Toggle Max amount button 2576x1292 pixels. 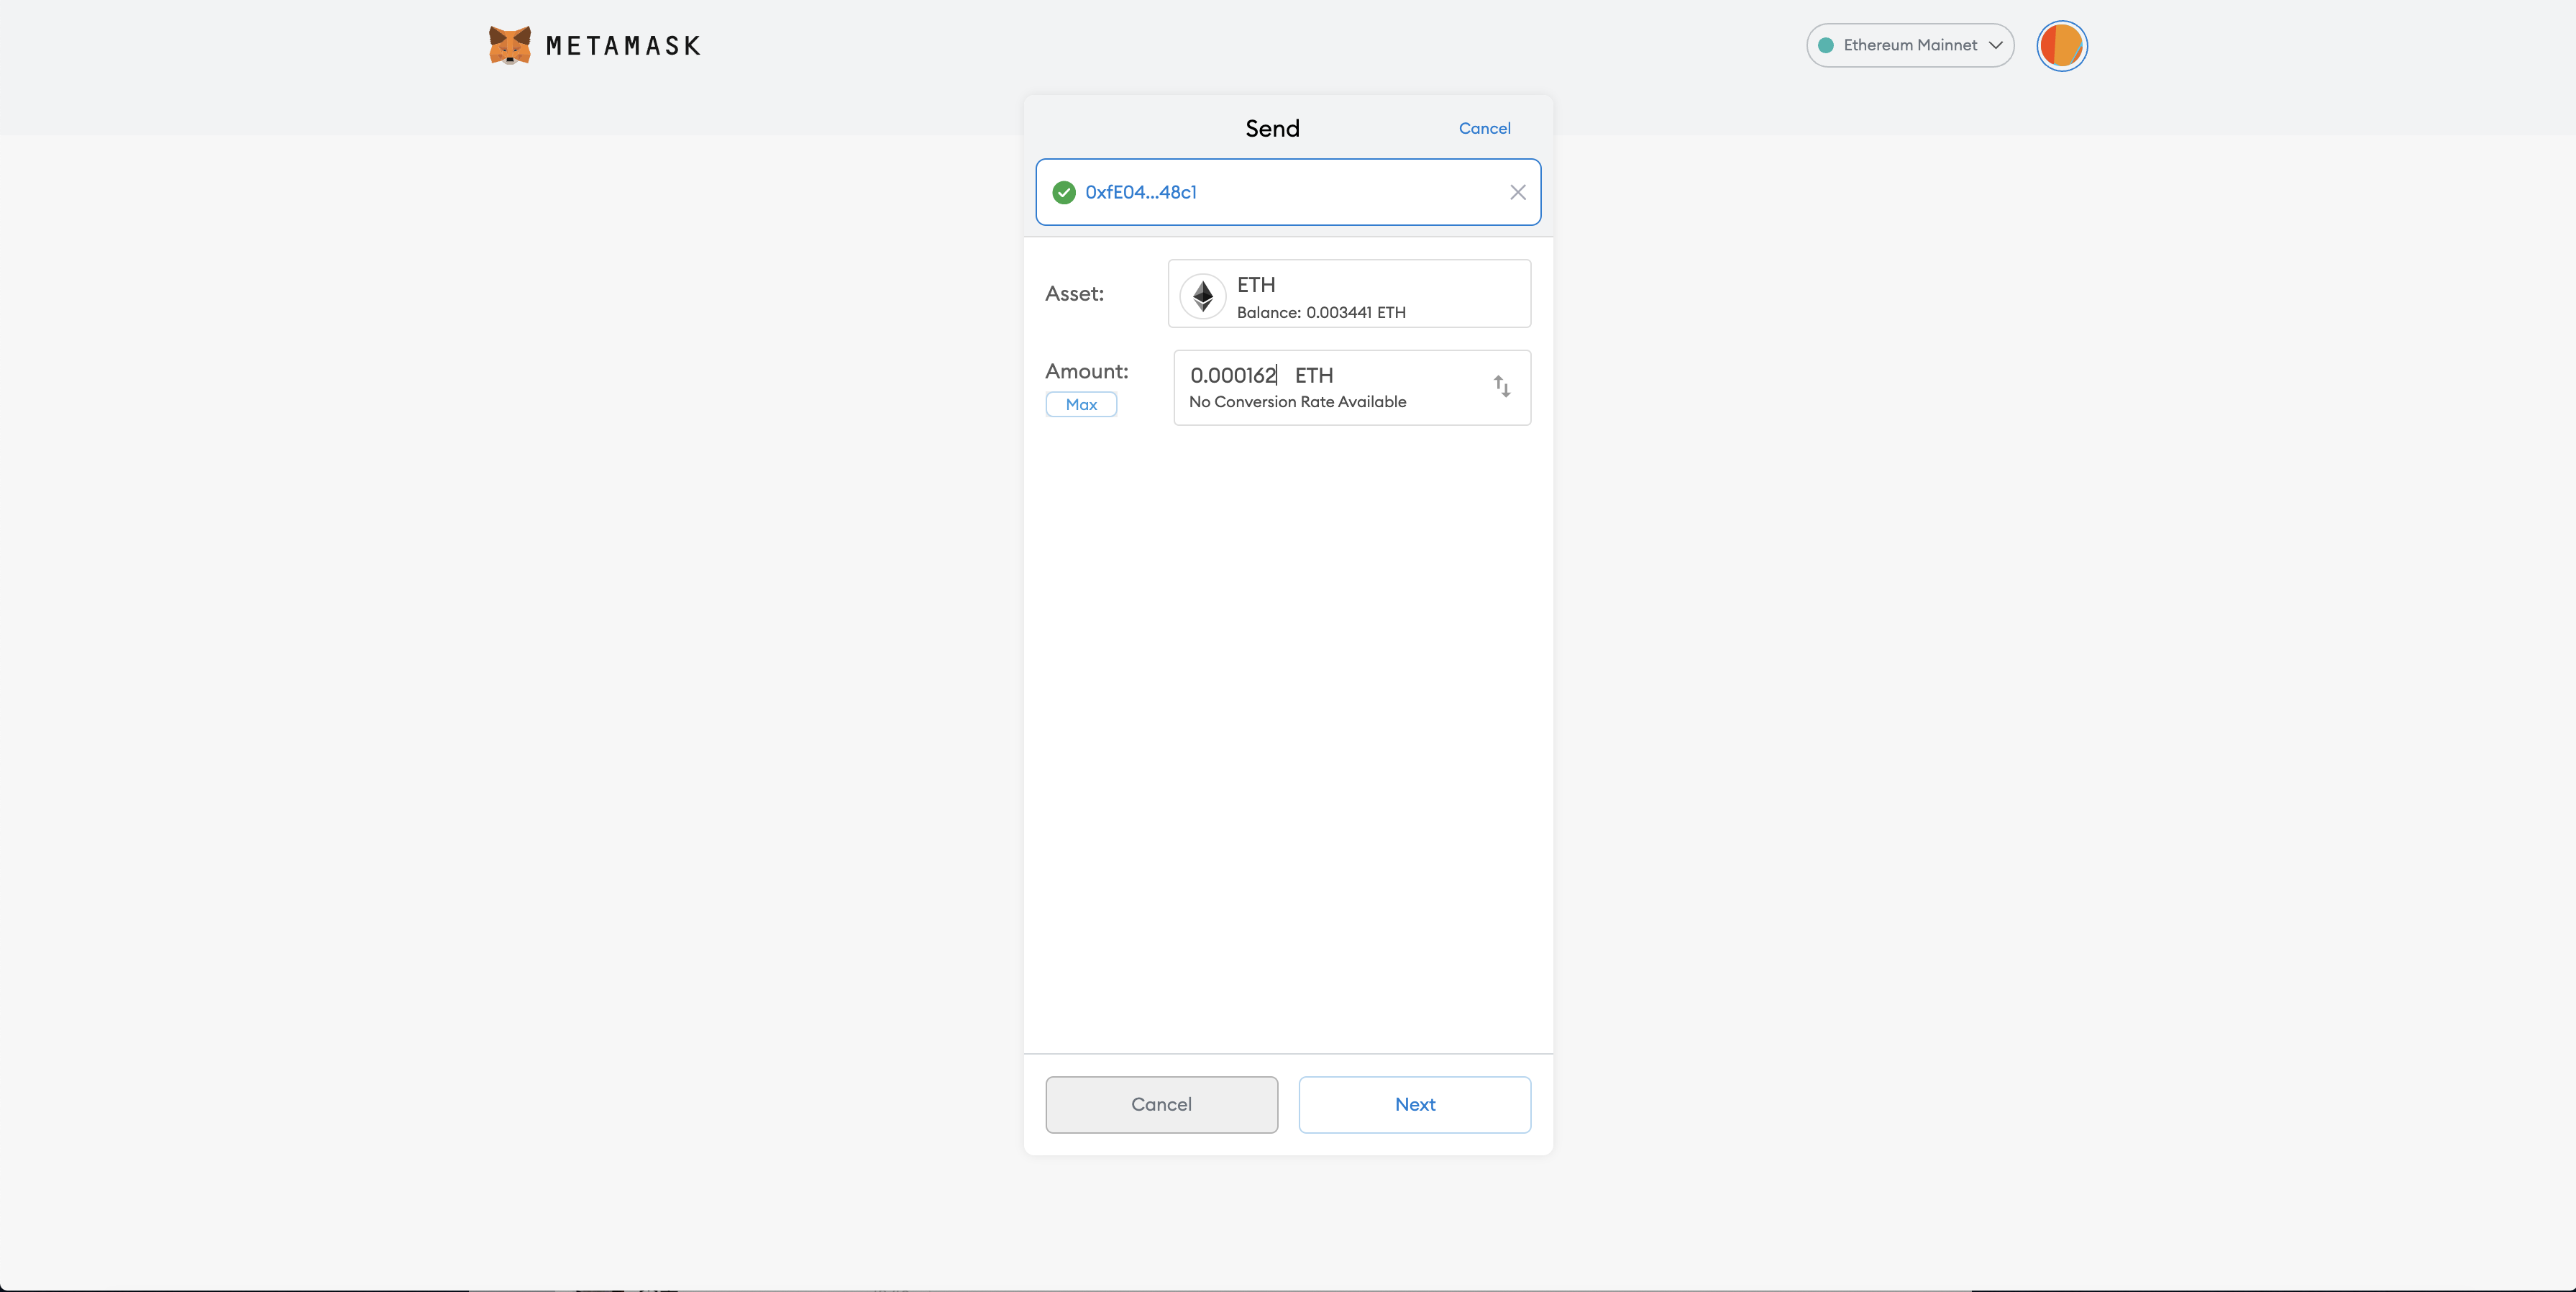(1081, 404)
